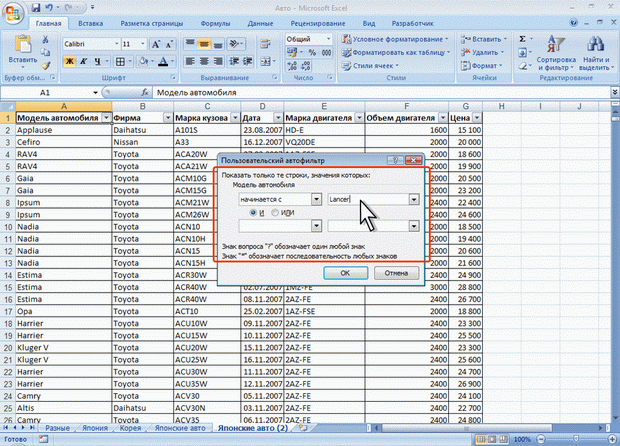This screenshot has width=620, height=446.
Task: Click the Cut scissors icon
Action: coord(45,39)
